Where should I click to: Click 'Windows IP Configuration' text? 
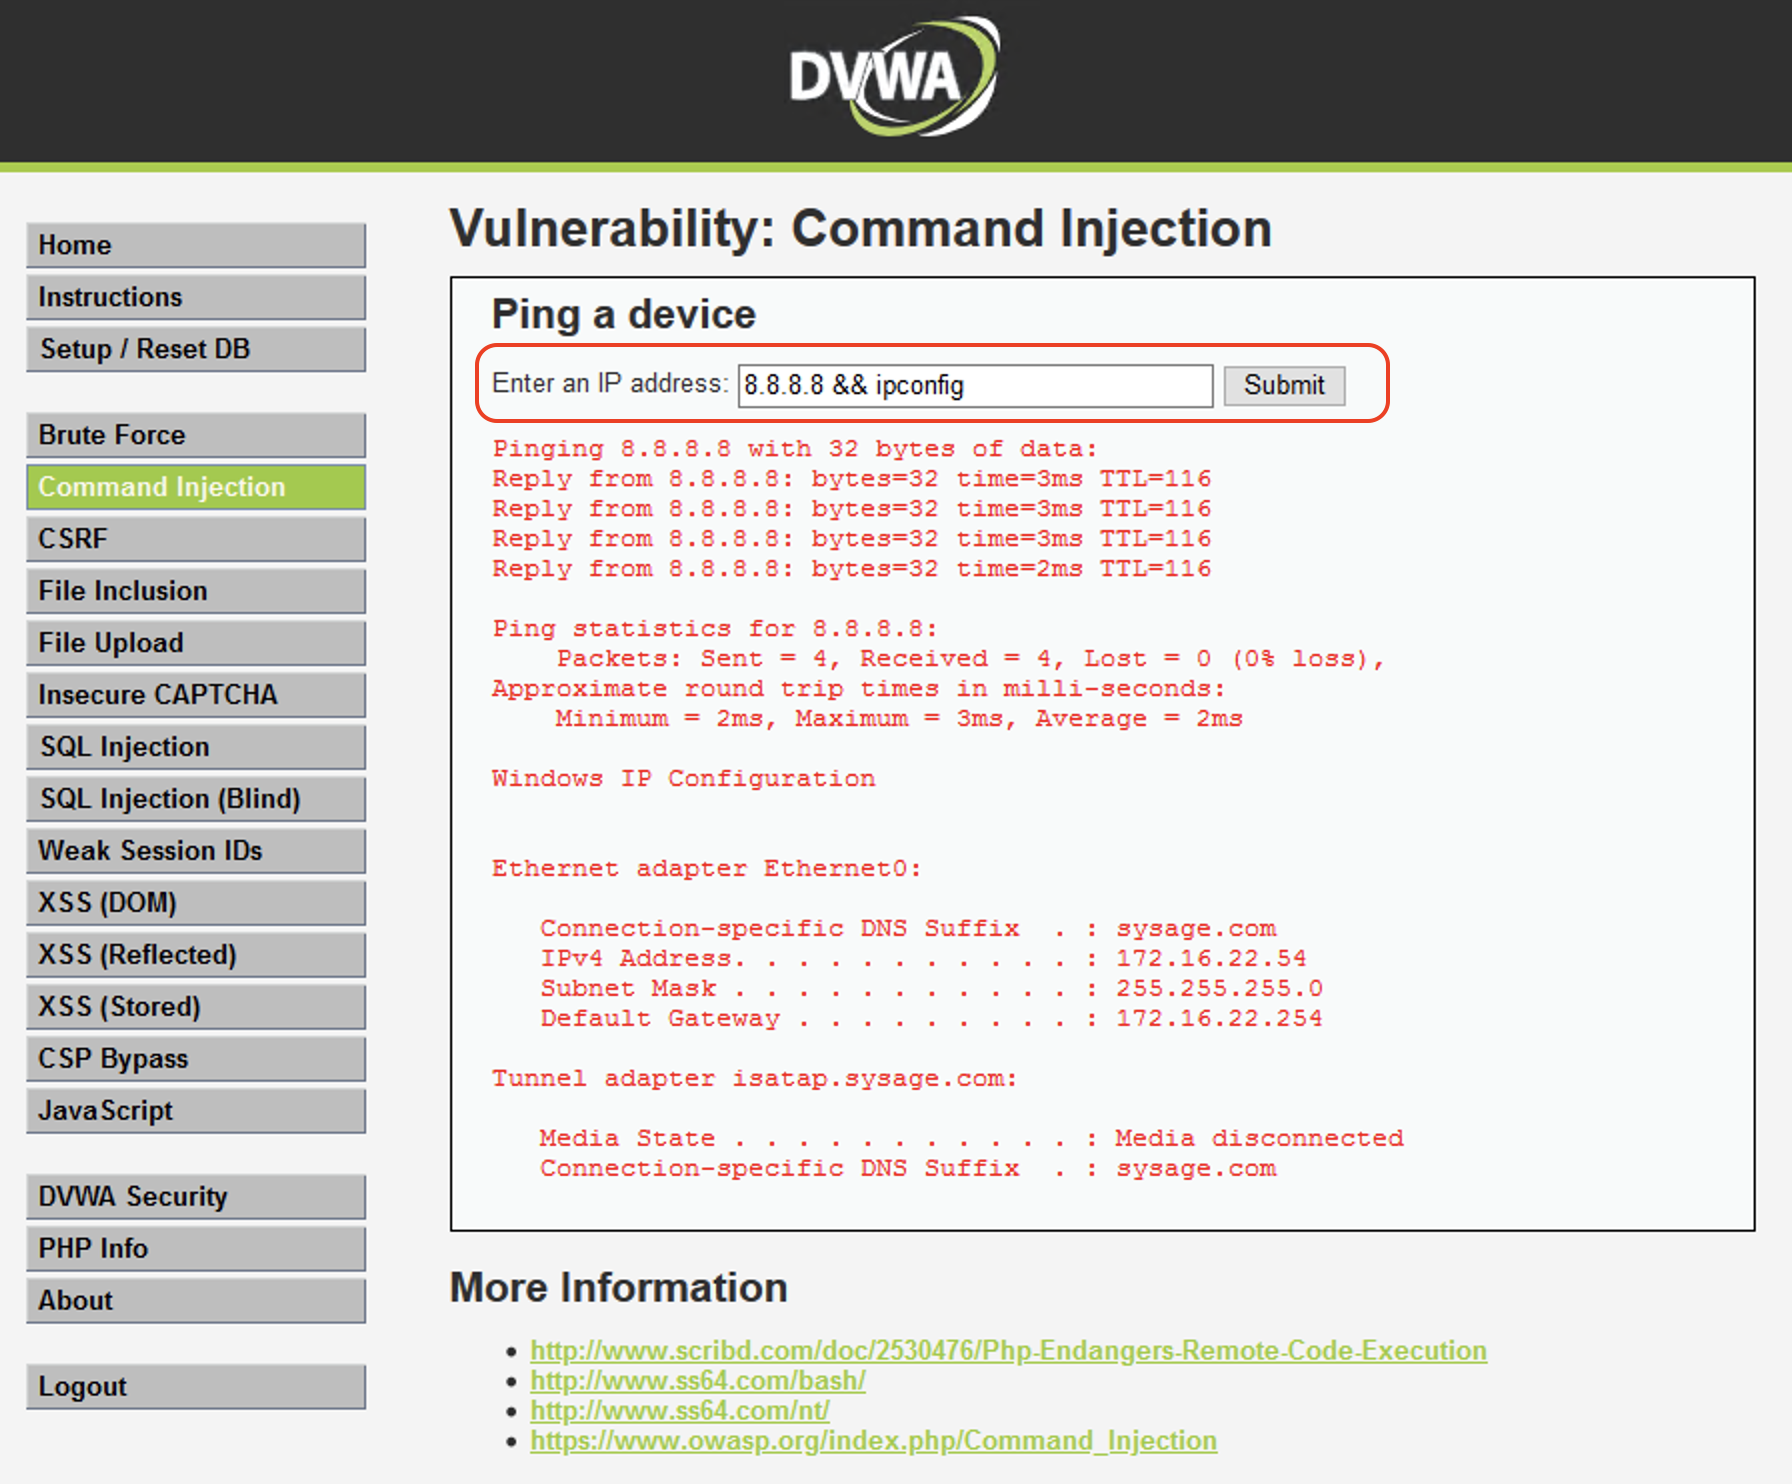683,779
